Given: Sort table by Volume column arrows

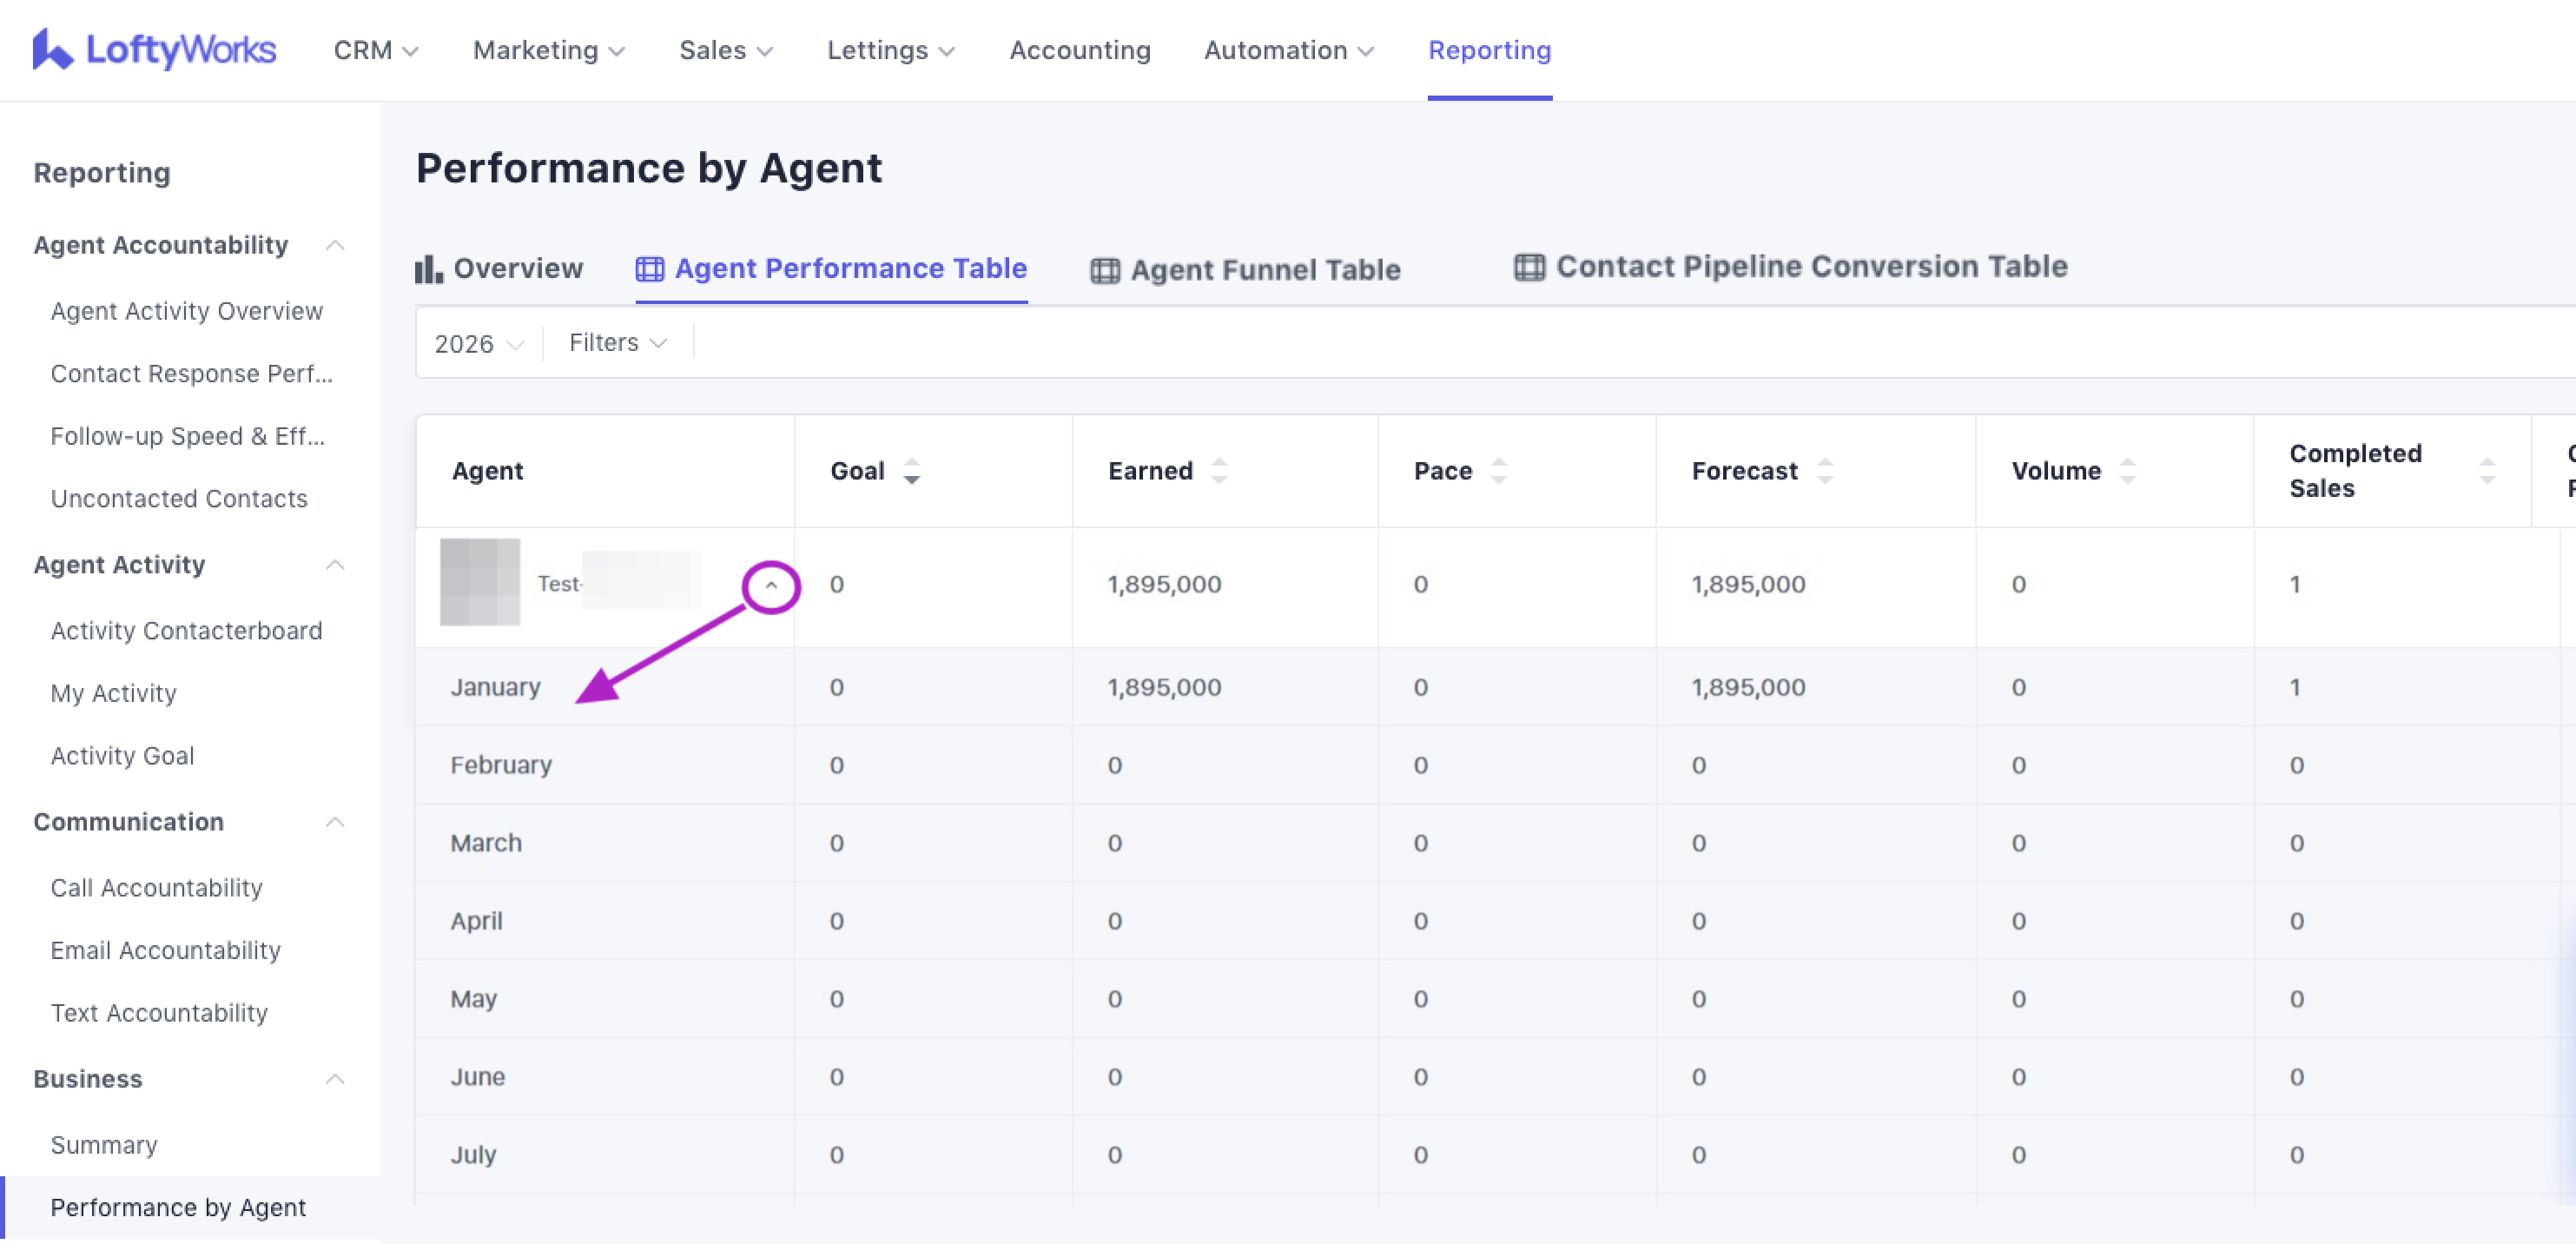Looking at the screenshot, I should tap(2127, 471).
